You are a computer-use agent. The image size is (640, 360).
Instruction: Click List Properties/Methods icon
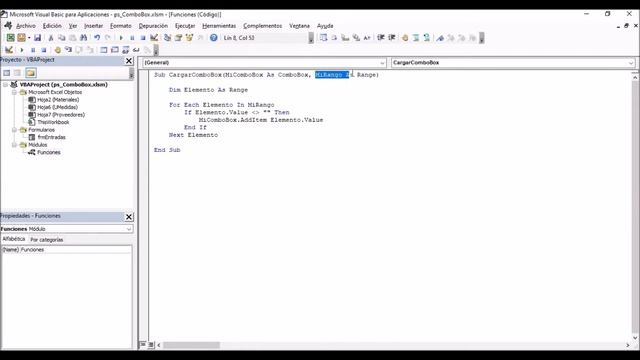pyautogui.click(x=323, y=38)
